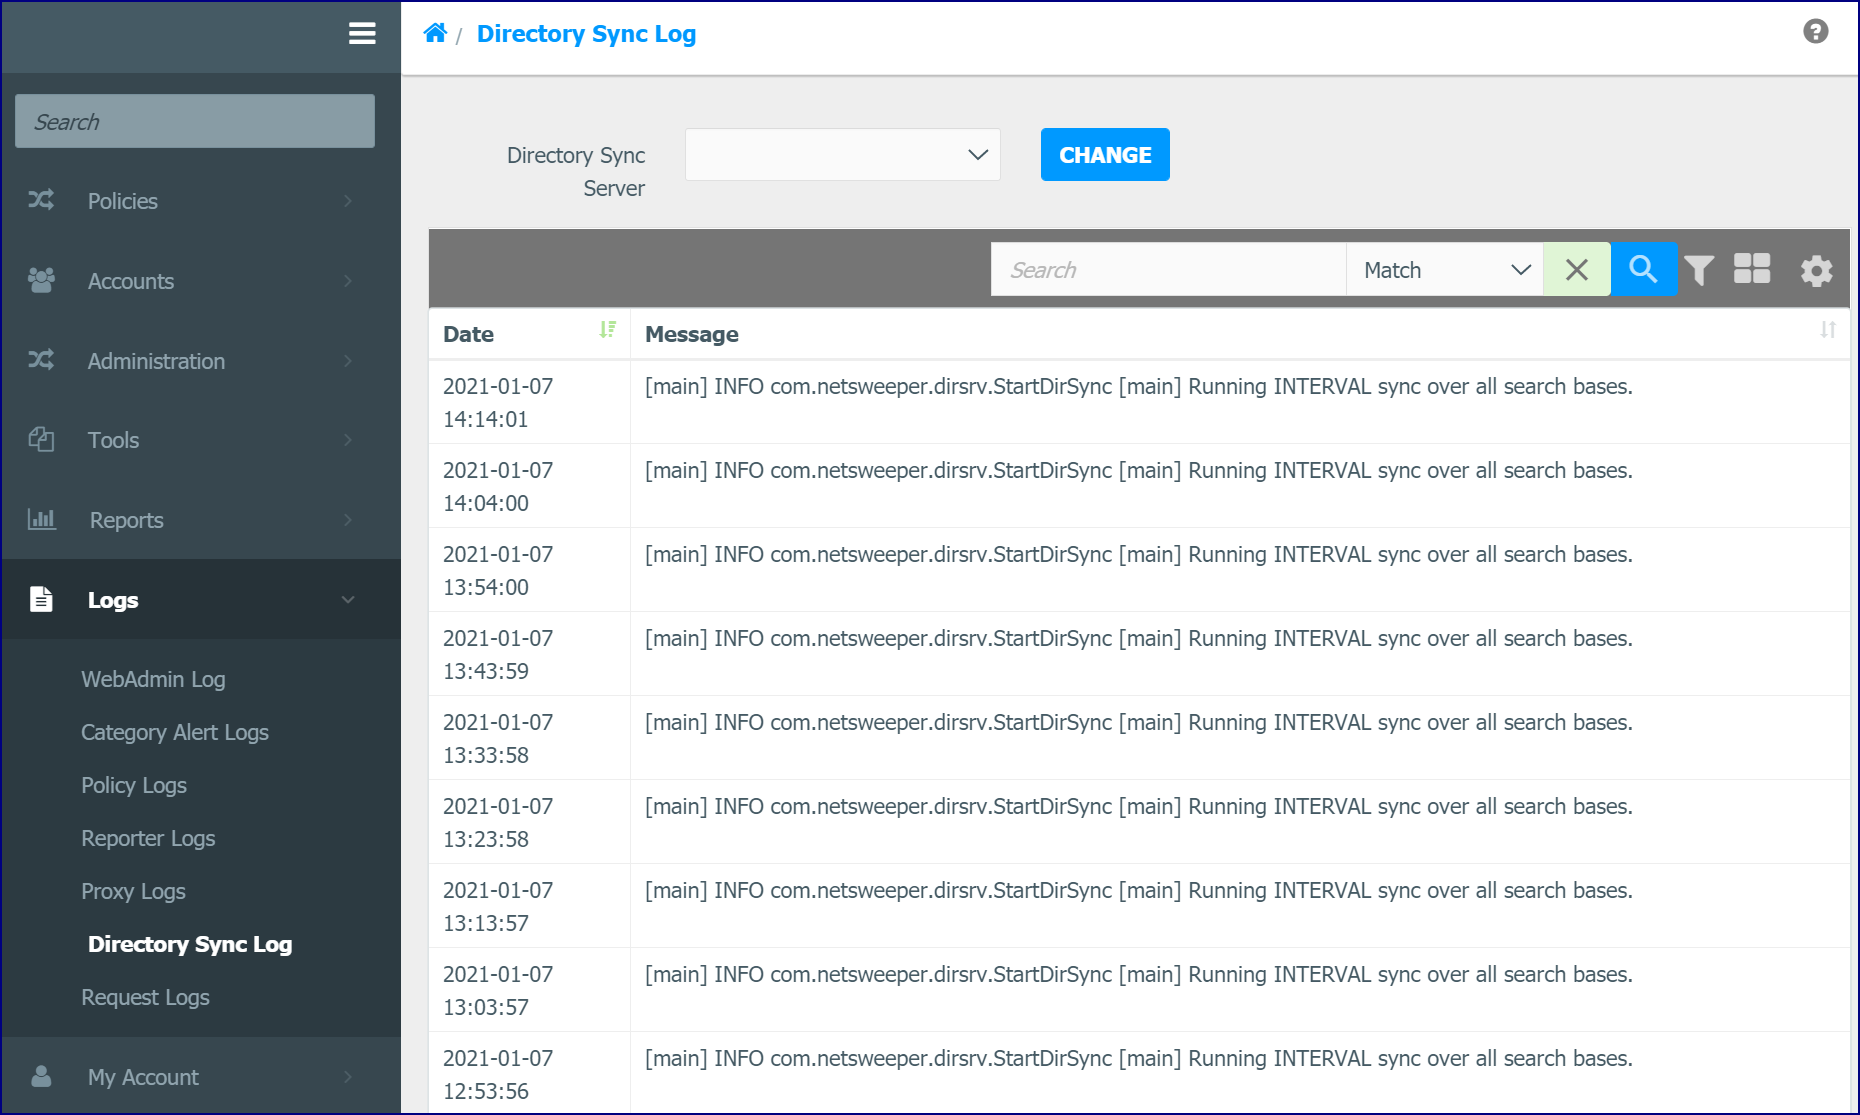This screenshot has width=1860, height=1115.
Task: Select the 13:23:58 date cell
Action: coord(530,822)
